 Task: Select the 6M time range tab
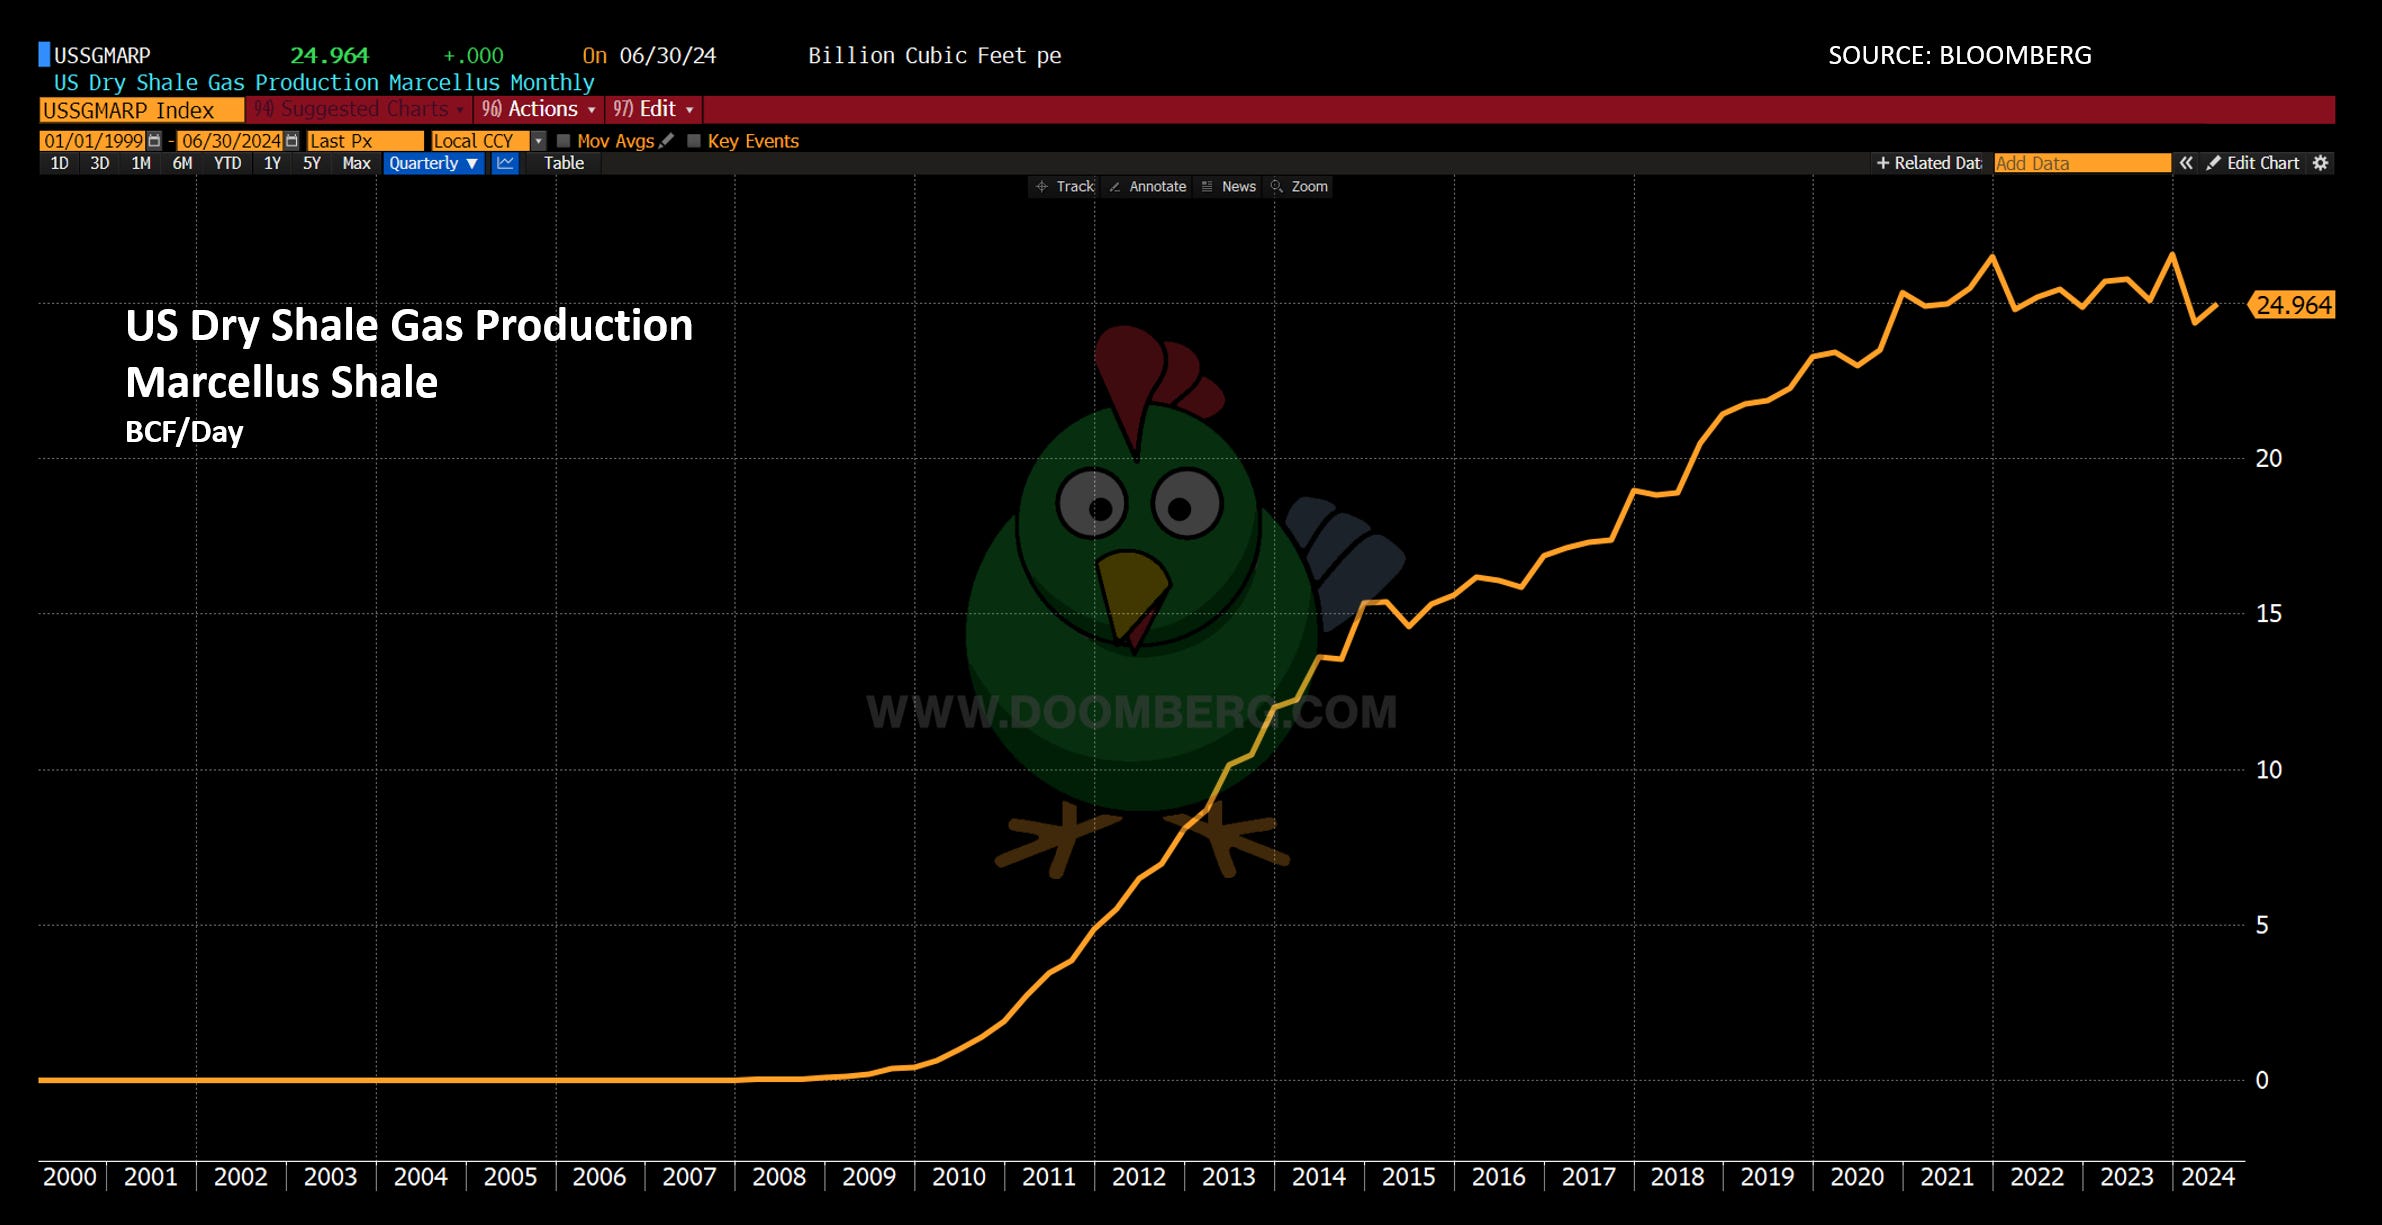pos(182,163)
